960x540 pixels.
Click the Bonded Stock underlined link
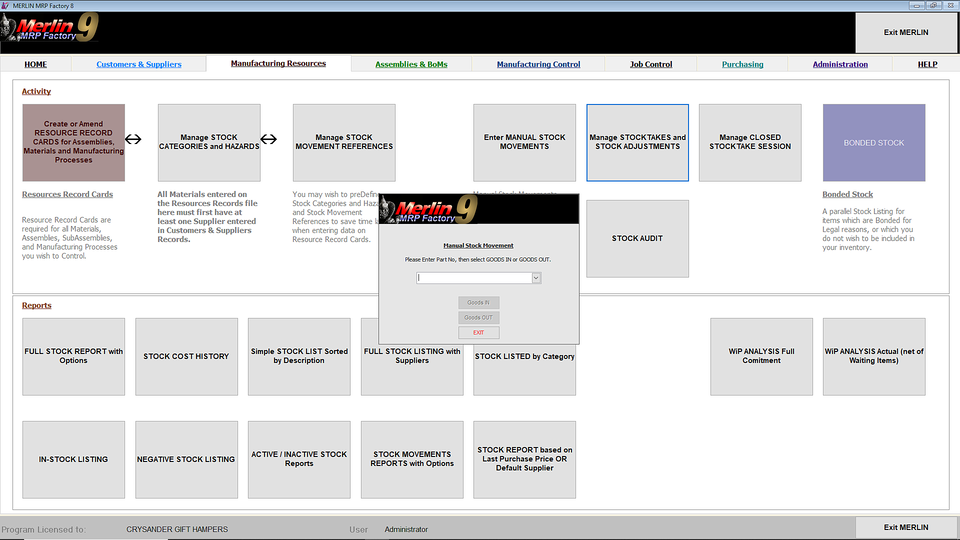point(847,194)
